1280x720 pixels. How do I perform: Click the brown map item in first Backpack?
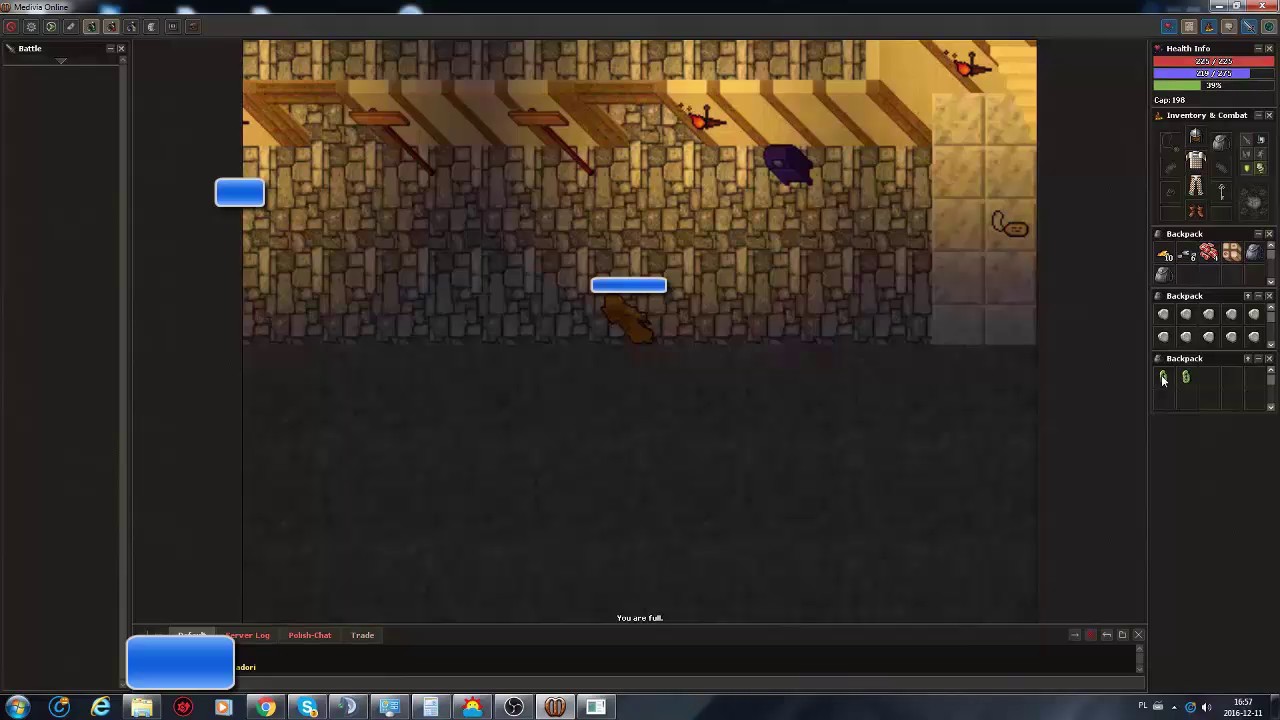1231,253
